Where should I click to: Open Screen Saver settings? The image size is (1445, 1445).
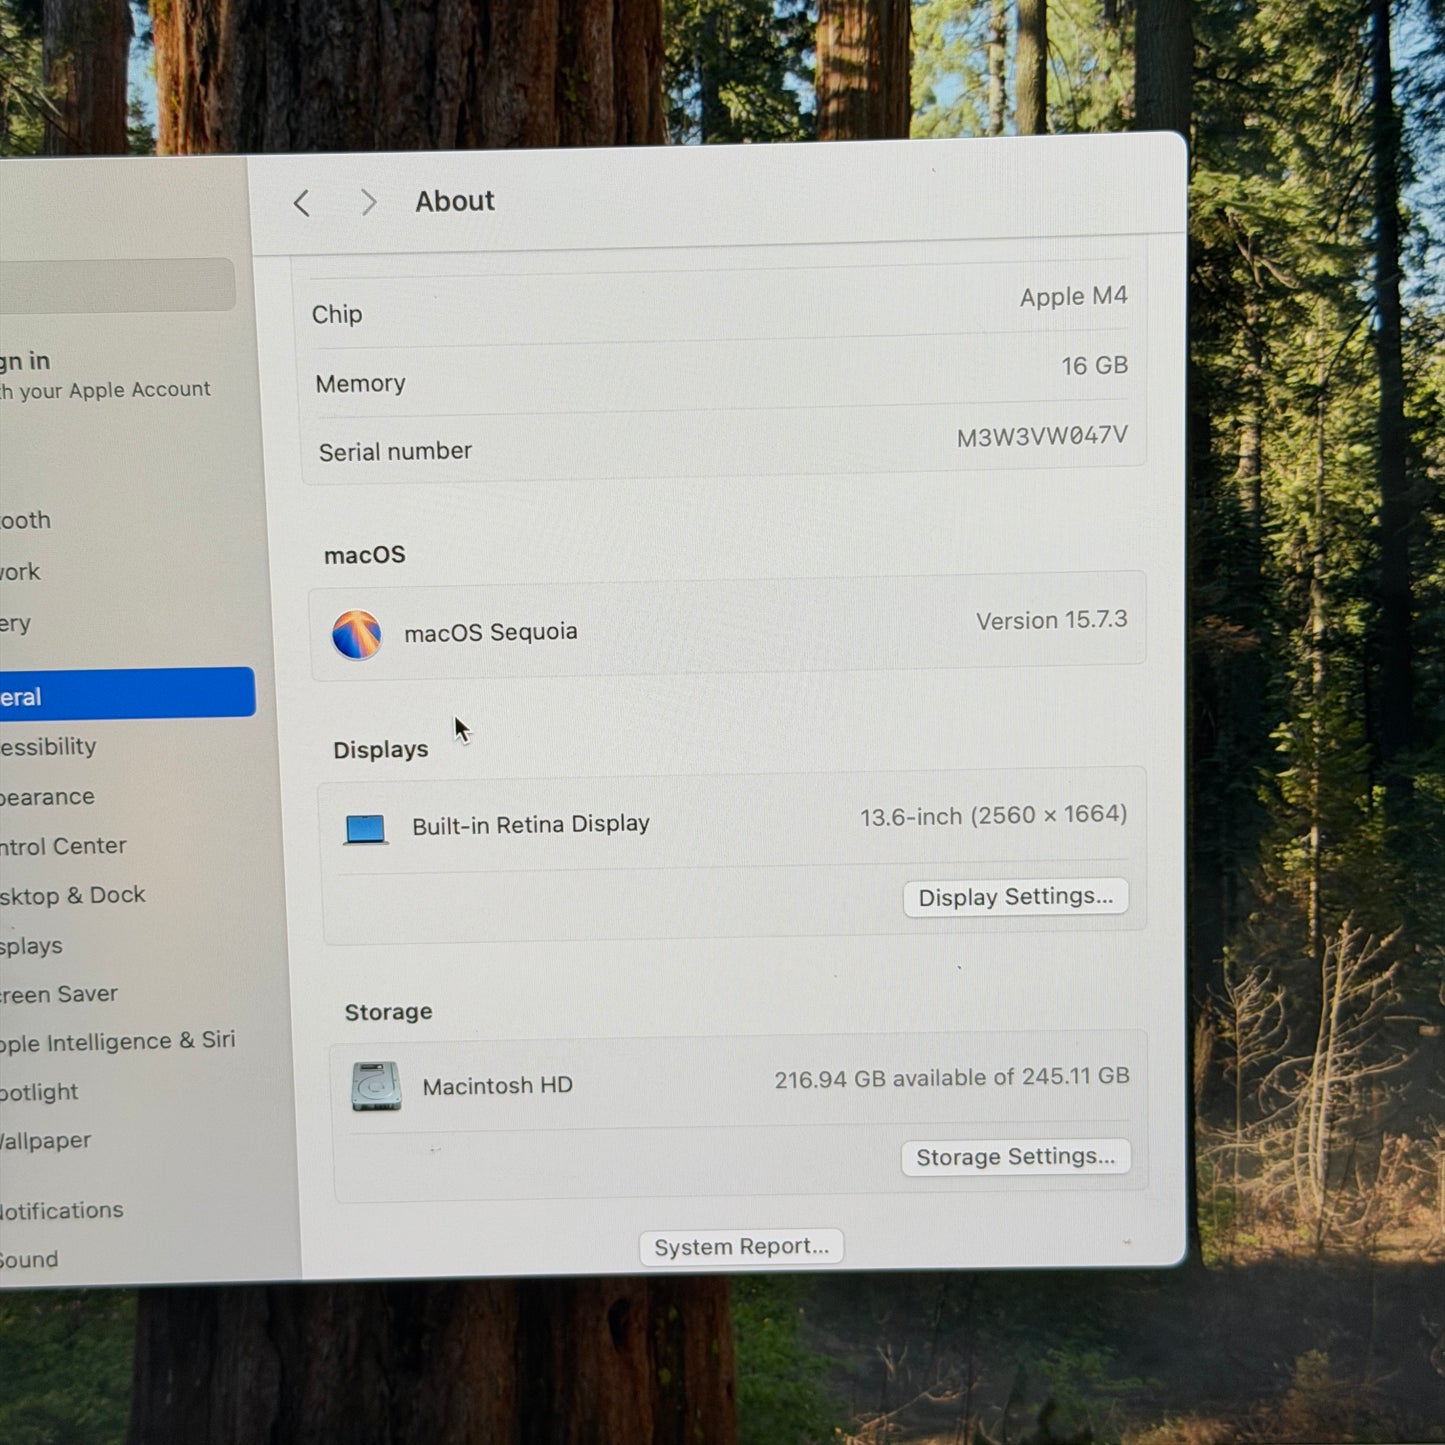pos(59,994)
